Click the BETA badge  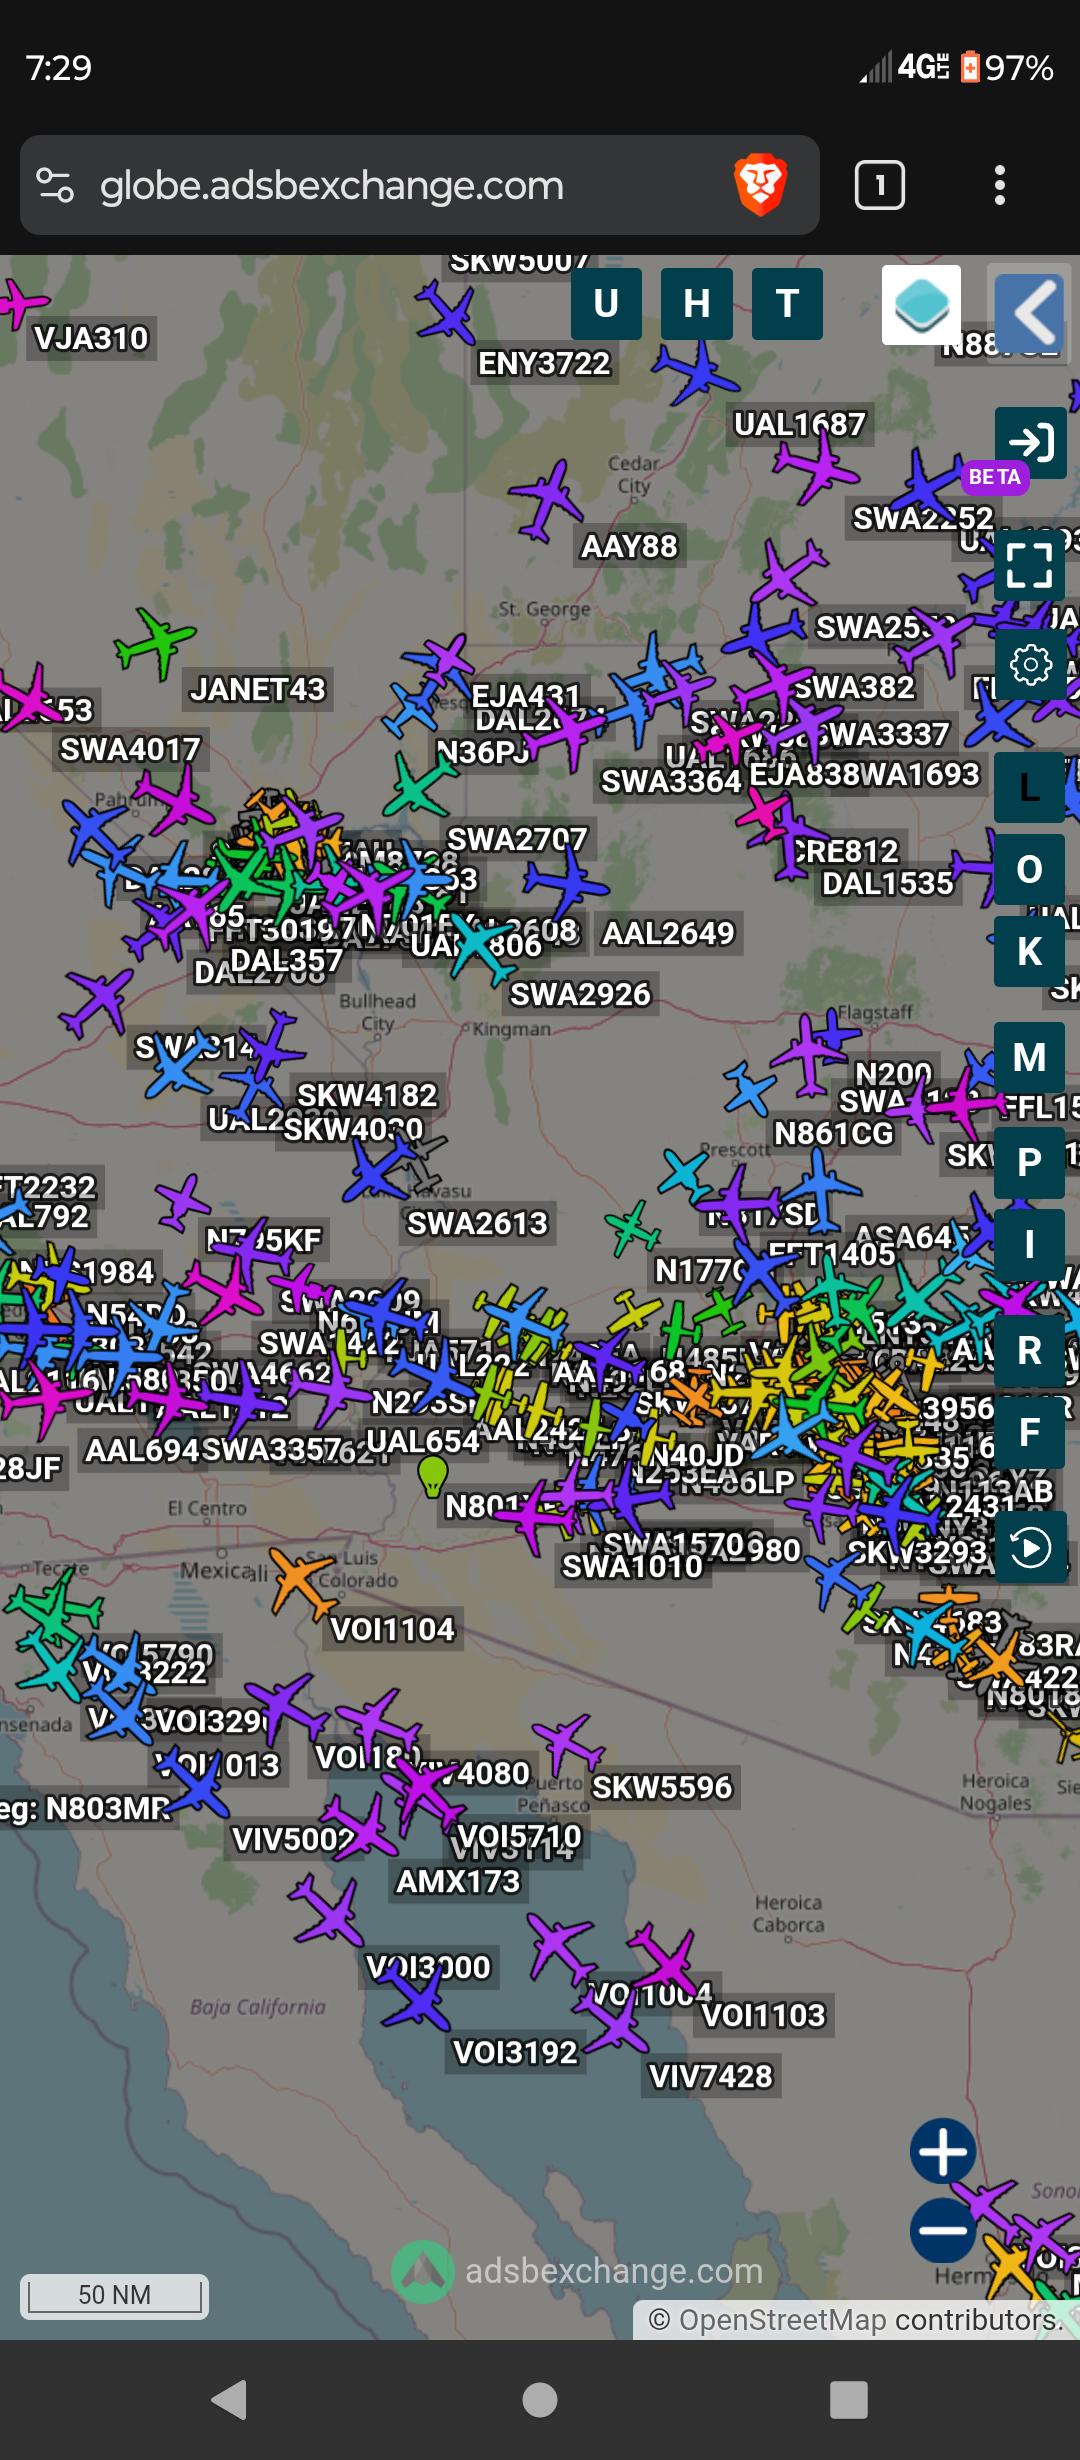click(x=995, y=477)
